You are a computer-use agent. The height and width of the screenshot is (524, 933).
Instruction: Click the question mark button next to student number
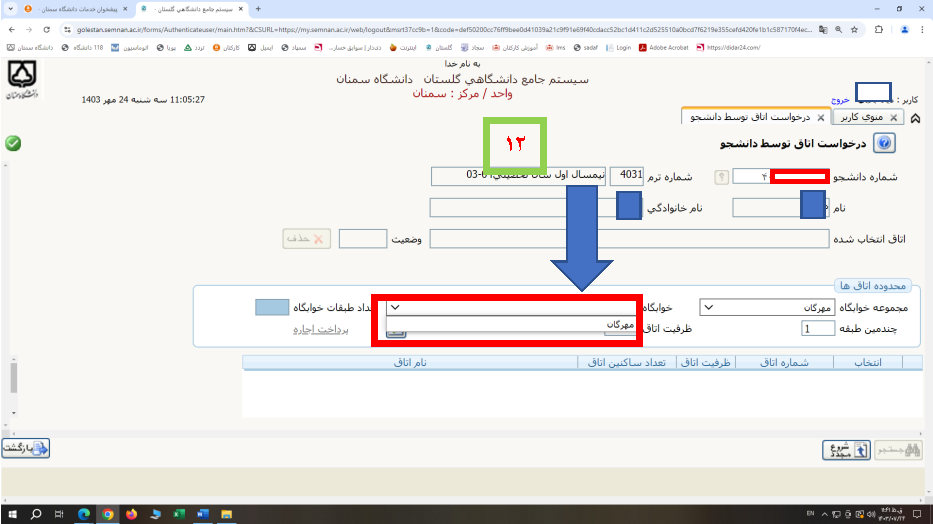pyautogui.click(x=720, y=177)
